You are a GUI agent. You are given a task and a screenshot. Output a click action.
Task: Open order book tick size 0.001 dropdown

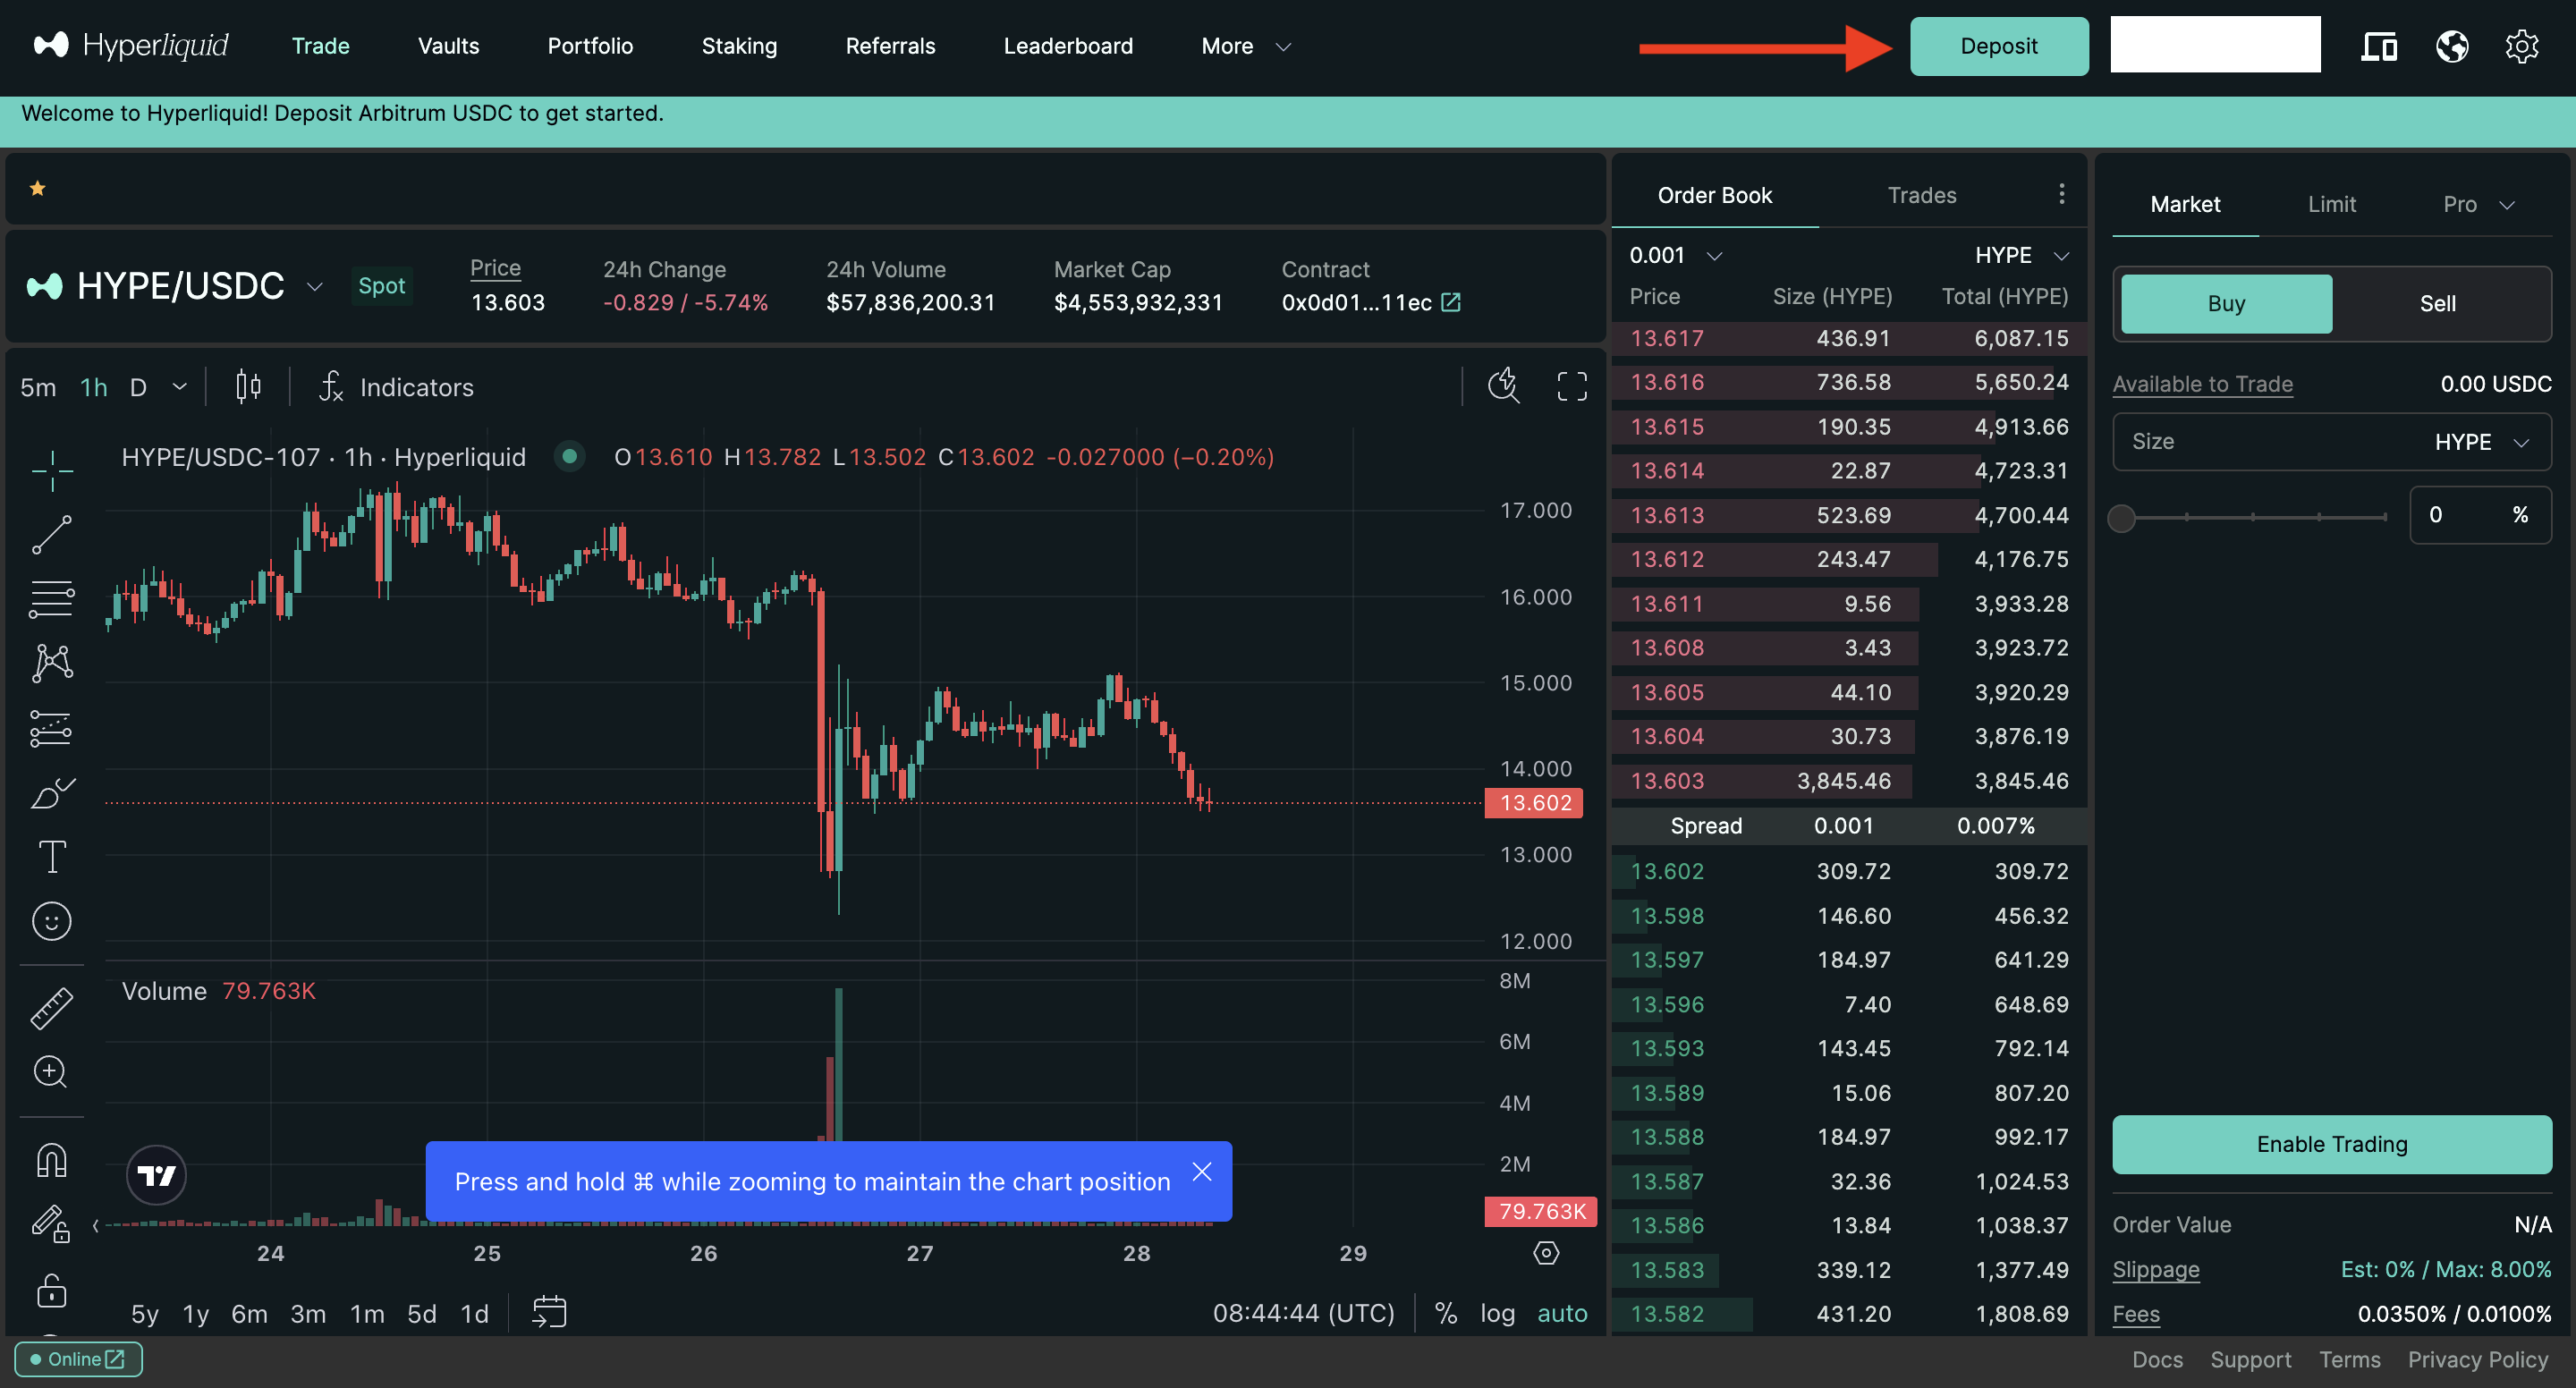click(x=1675, y=255)
